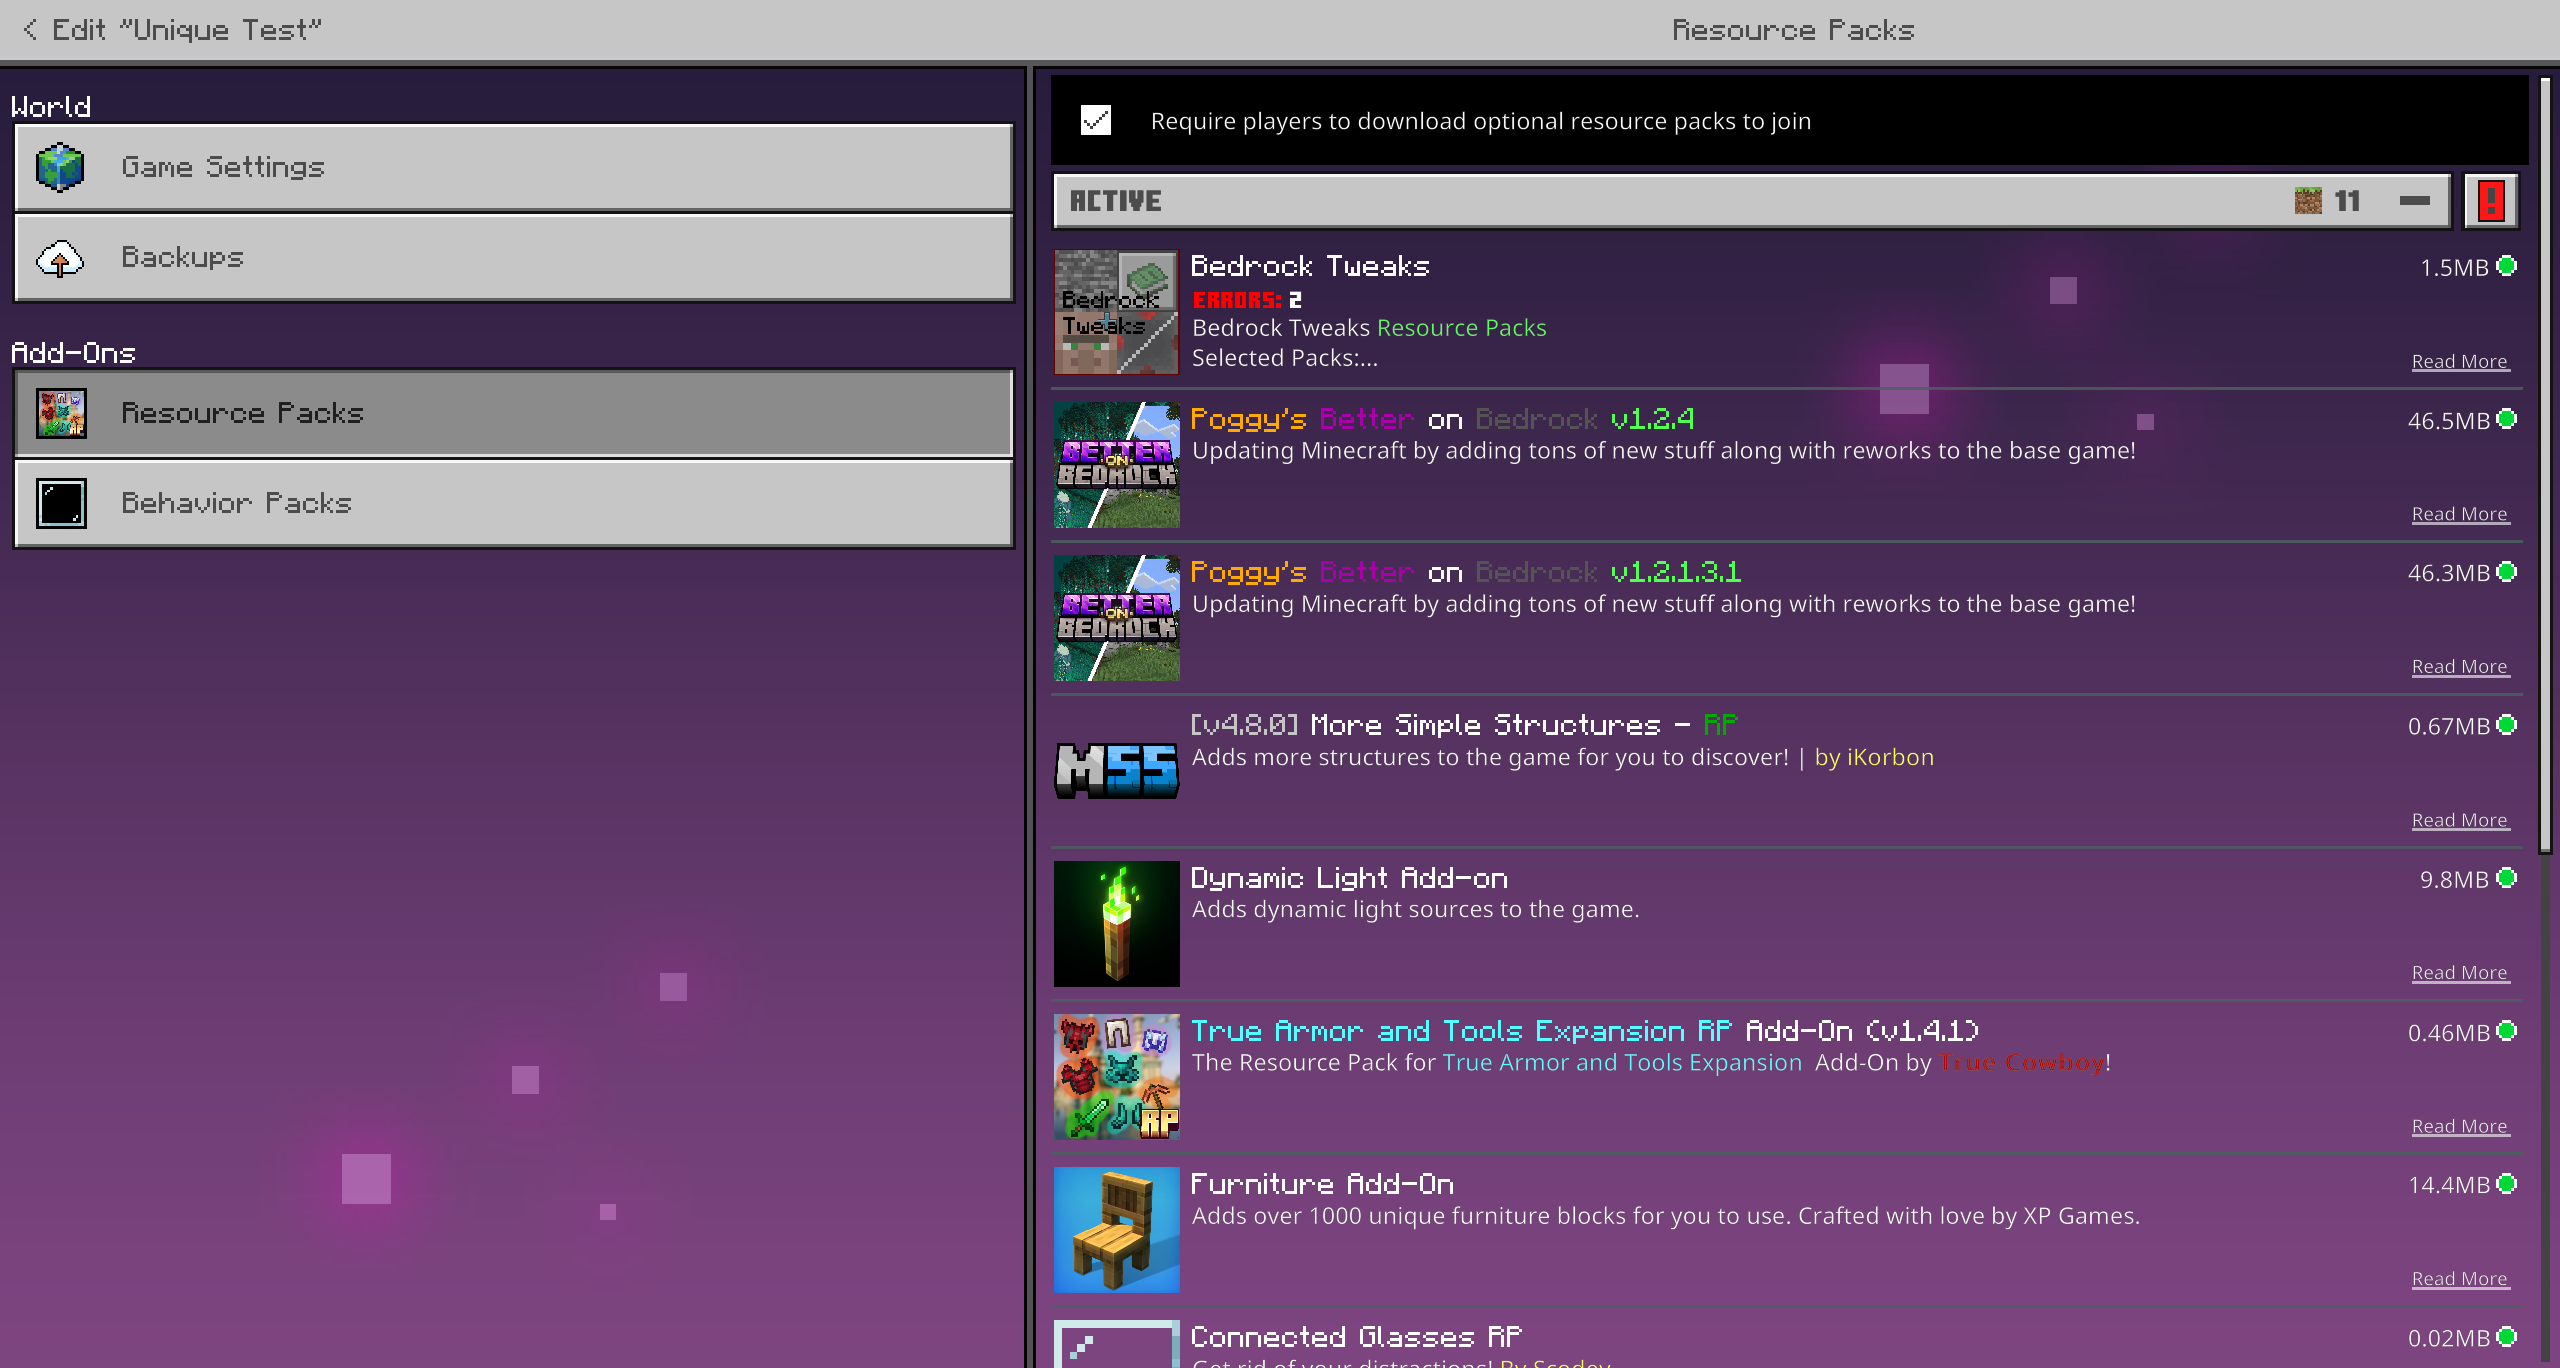
Task: Click the back arrow next to Edit
Action: pyautogui.click(x=30, y=30)
